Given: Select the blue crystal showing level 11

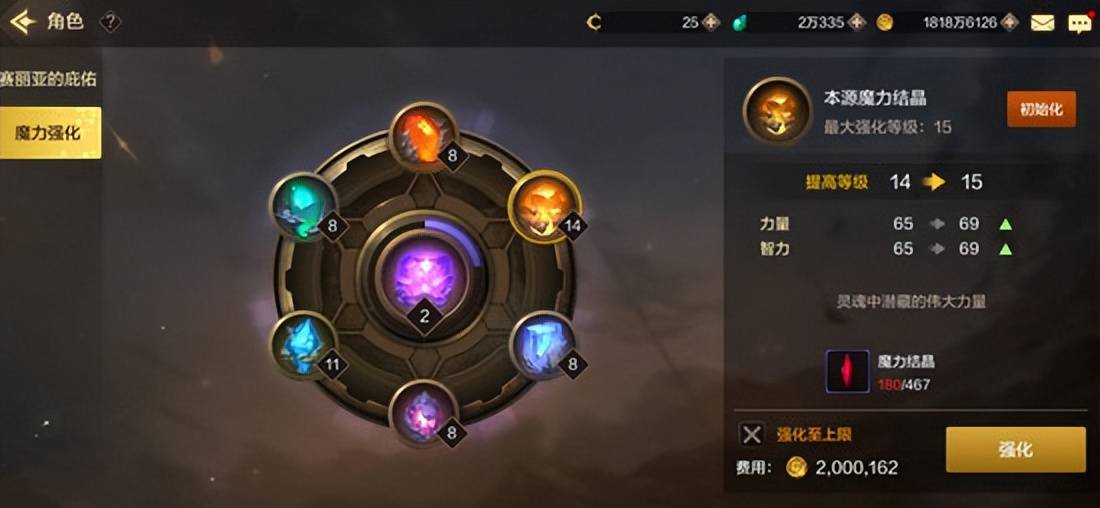Looking at the screenshot, I should (x=303, y=345).
